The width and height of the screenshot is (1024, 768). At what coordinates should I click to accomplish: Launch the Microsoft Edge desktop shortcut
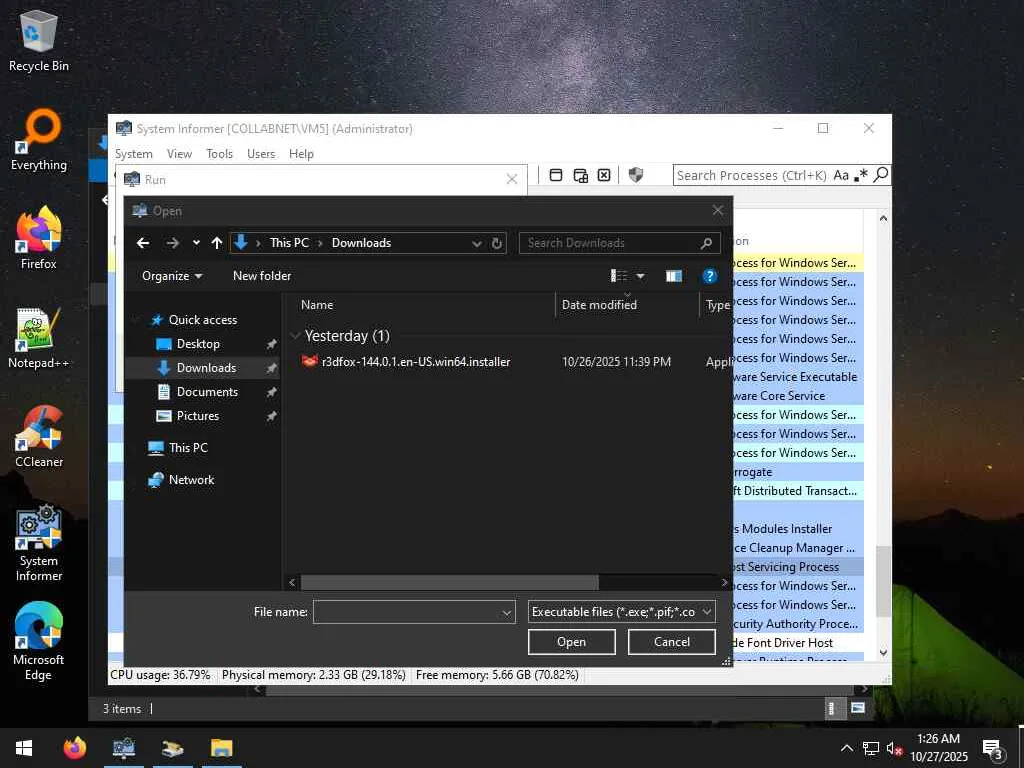pyautogui.click(x=39, y=642)
